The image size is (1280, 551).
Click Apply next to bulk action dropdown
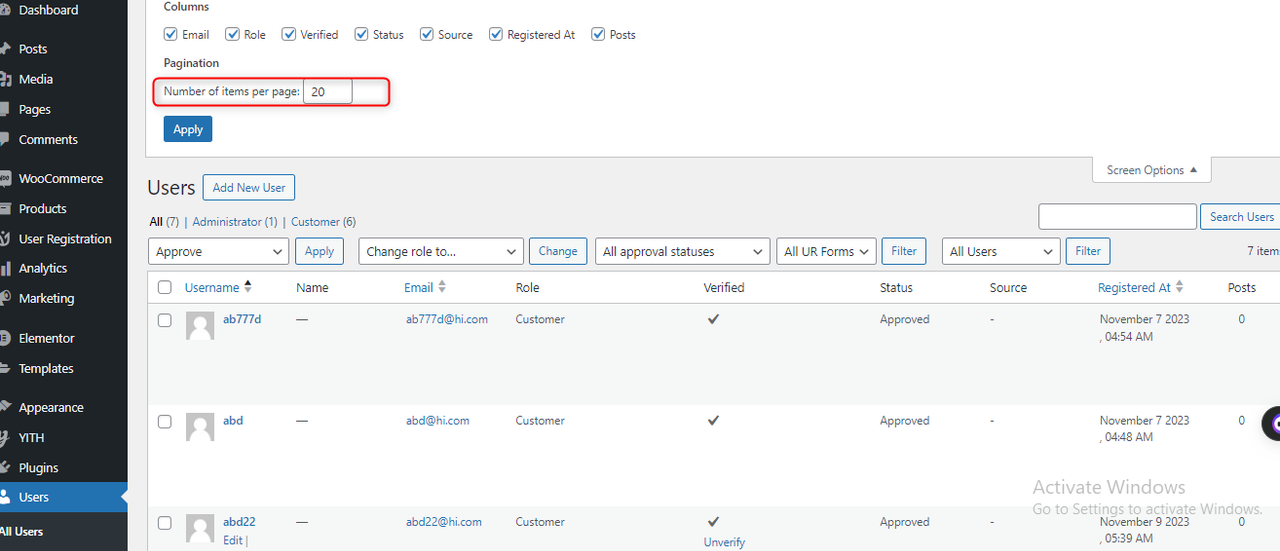[x=320, y=251]
